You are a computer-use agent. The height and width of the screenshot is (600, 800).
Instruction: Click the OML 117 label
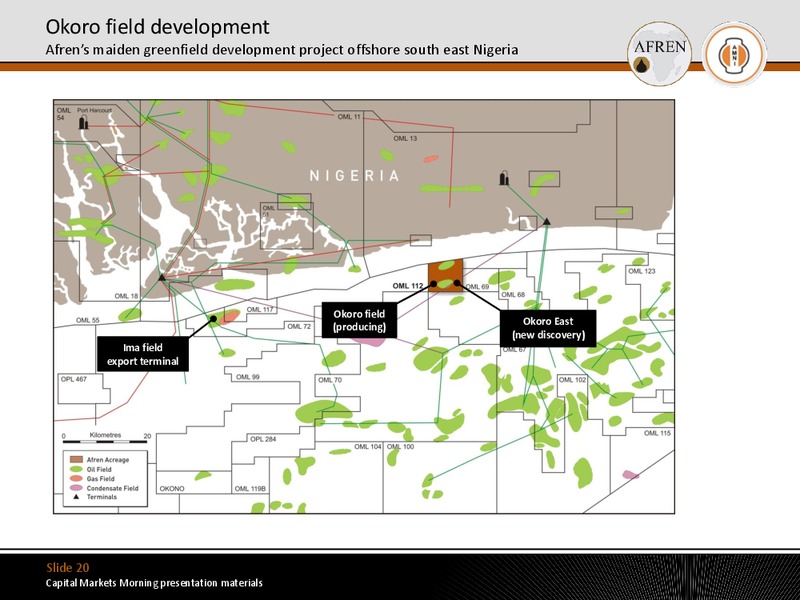pyautogui.click(x=260, y=309)
